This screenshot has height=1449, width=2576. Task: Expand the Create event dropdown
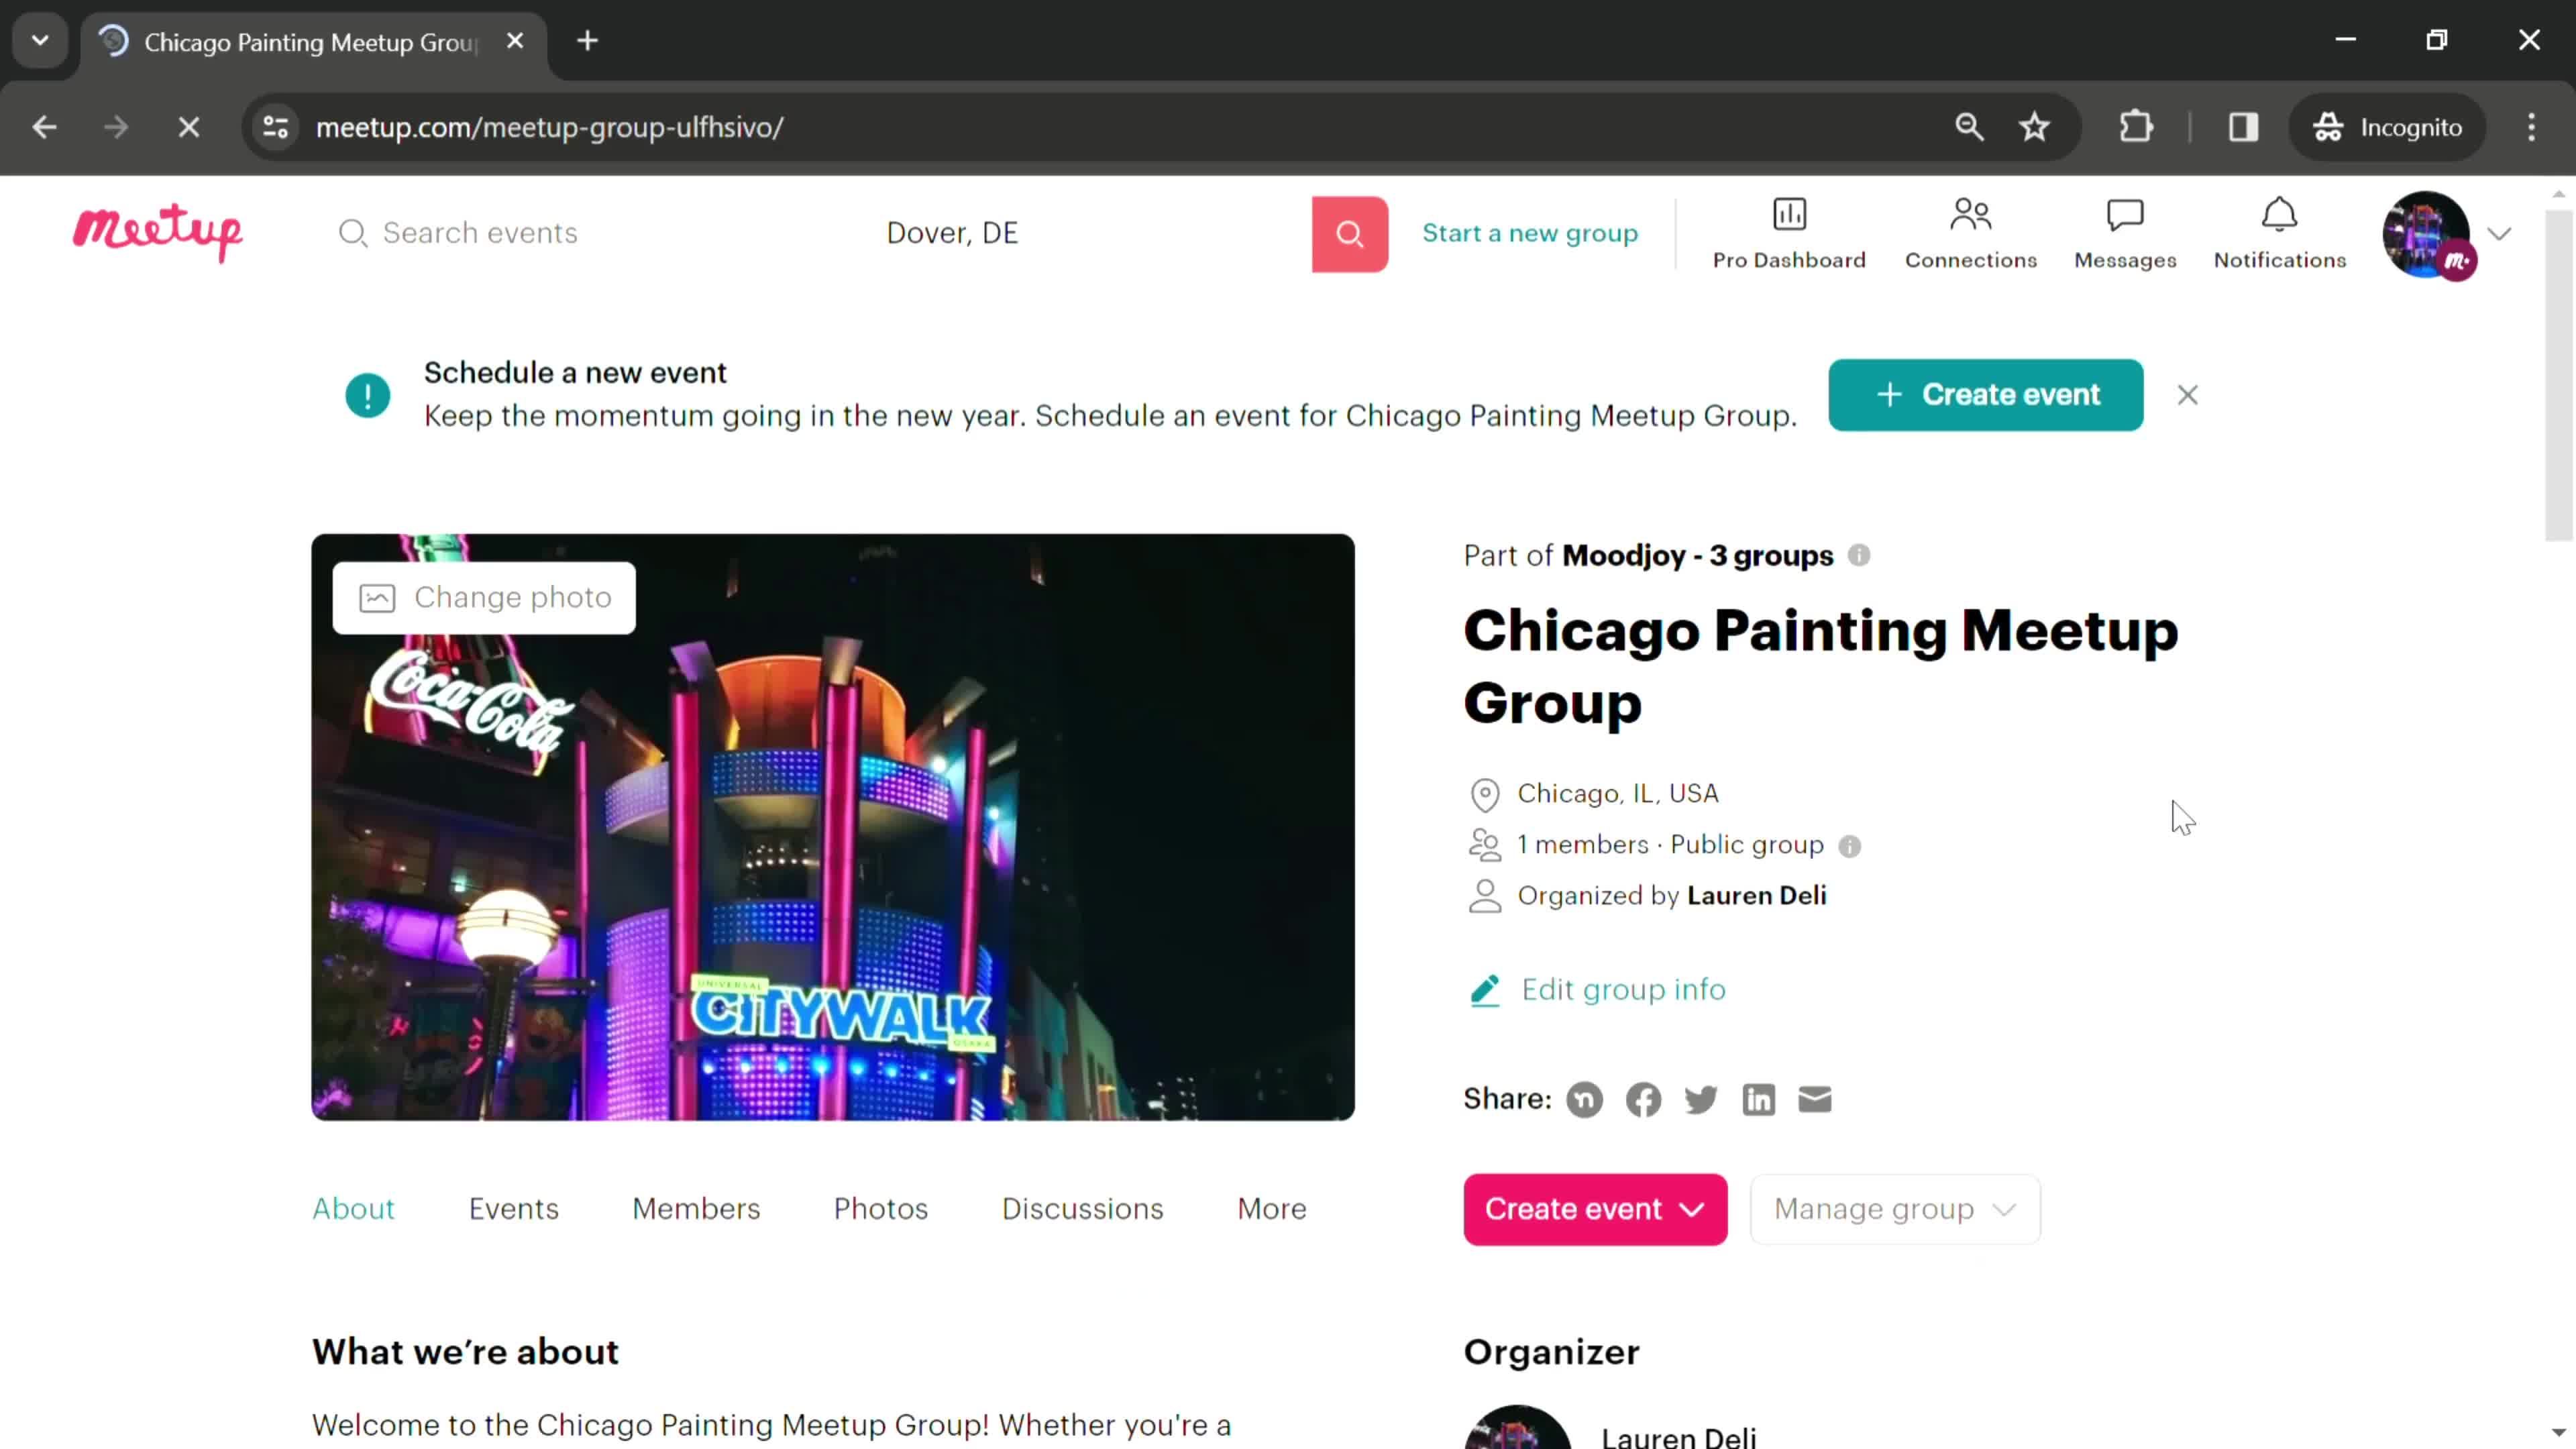click(1691, 1208)
